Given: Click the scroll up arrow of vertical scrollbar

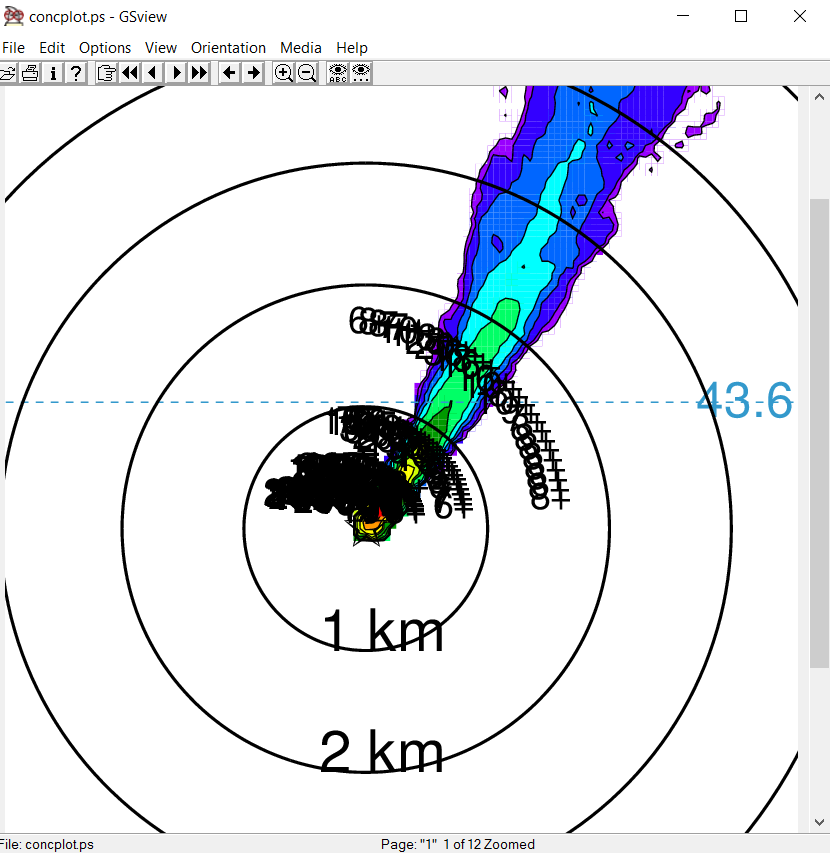Looking at the screenshot, I should pos(819,97).
